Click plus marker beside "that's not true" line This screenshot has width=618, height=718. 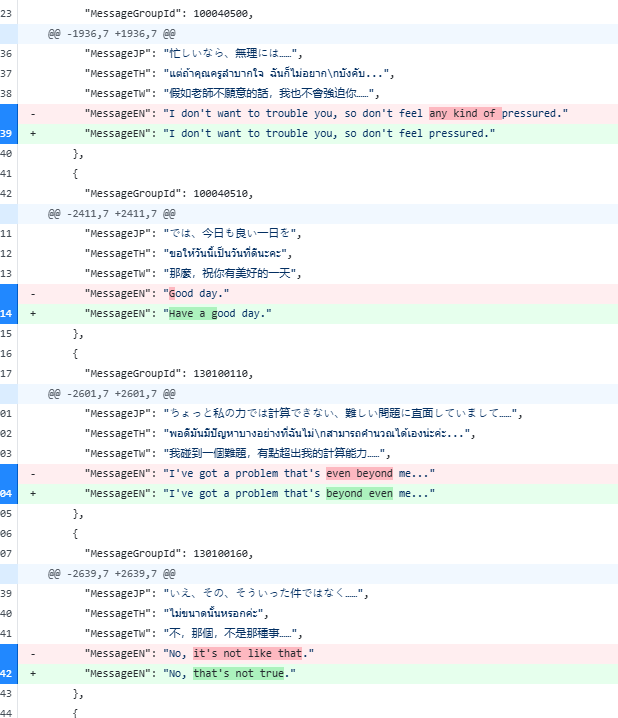click(33, 674)
